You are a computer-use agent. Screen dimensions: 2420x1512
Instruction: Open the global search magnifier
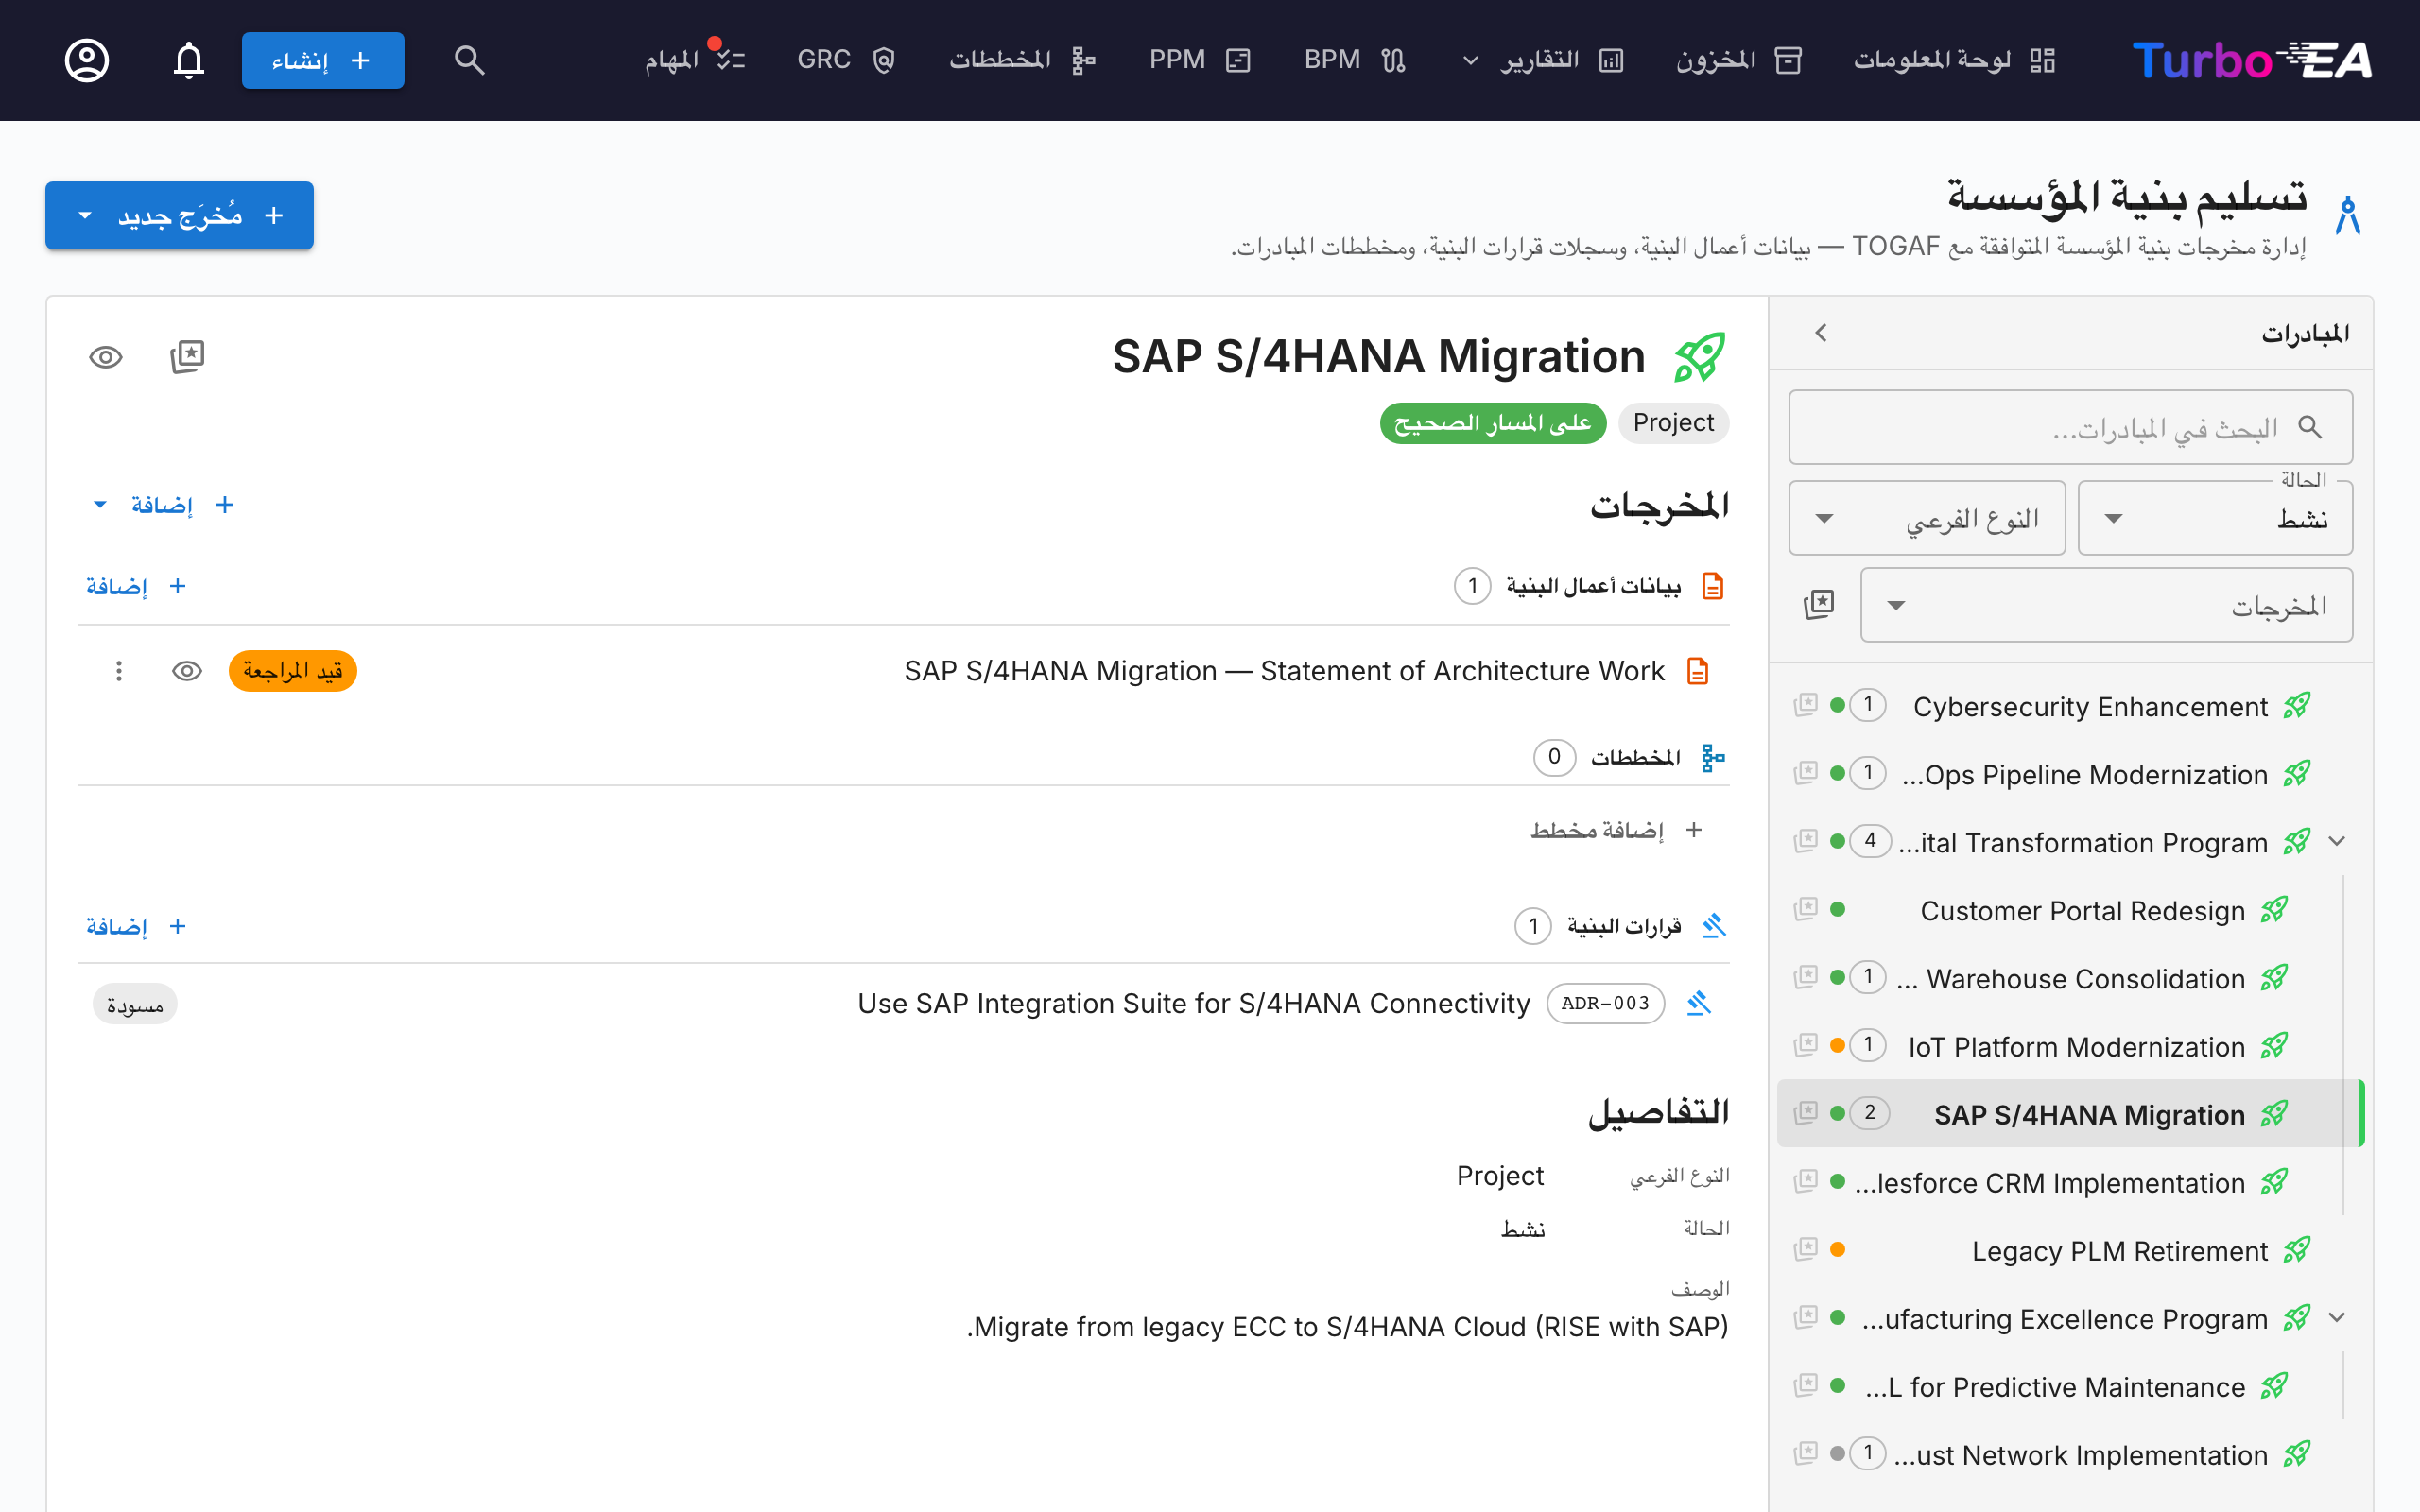(469, 60)
